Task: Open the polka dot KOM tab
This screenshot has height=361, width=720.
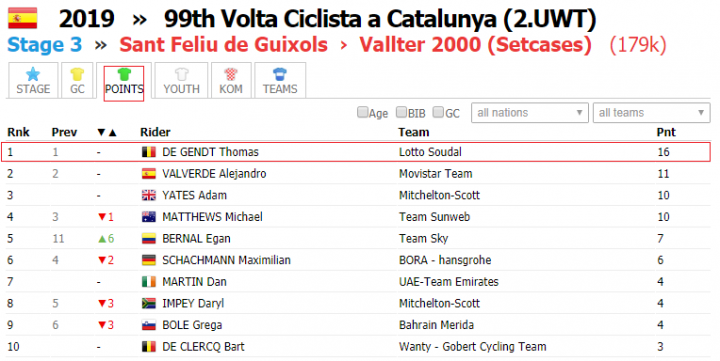Action: [231, 81]
